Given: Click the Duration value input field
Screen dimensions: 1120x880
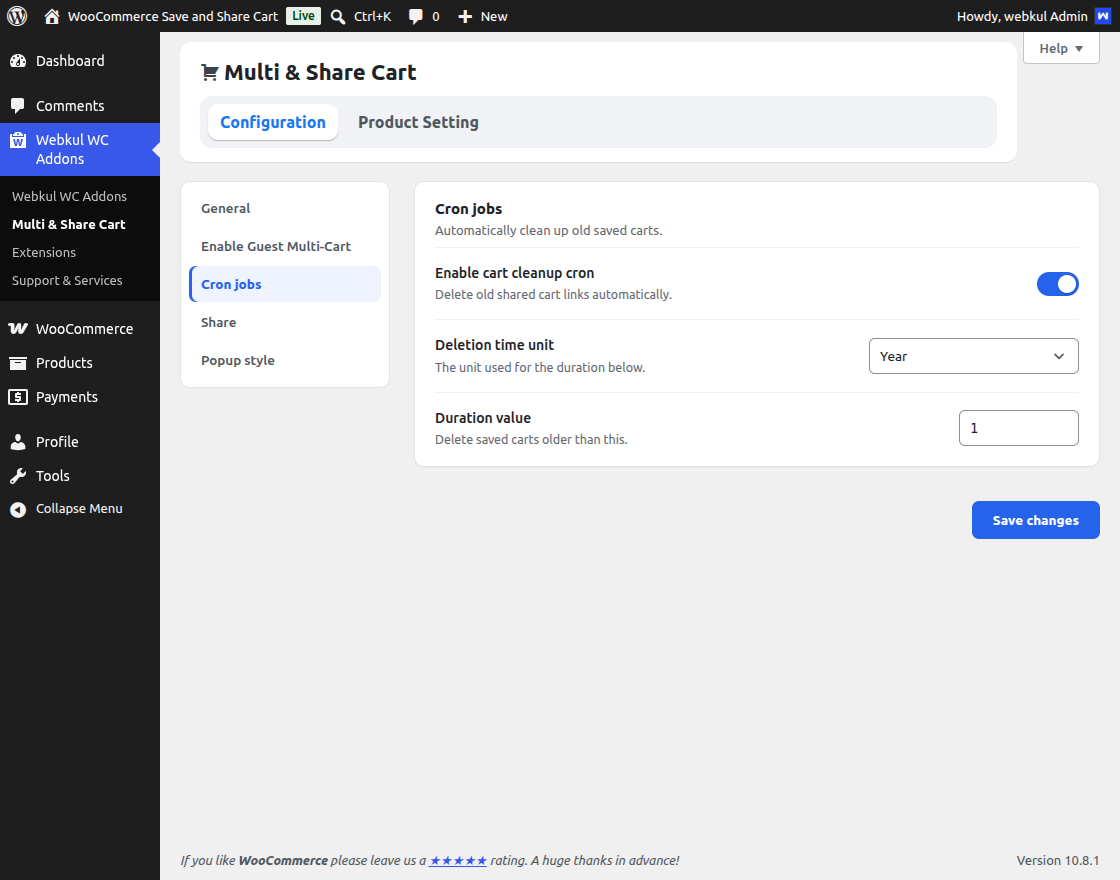Looking at the screenshot, I should [x=1018, y=428].
